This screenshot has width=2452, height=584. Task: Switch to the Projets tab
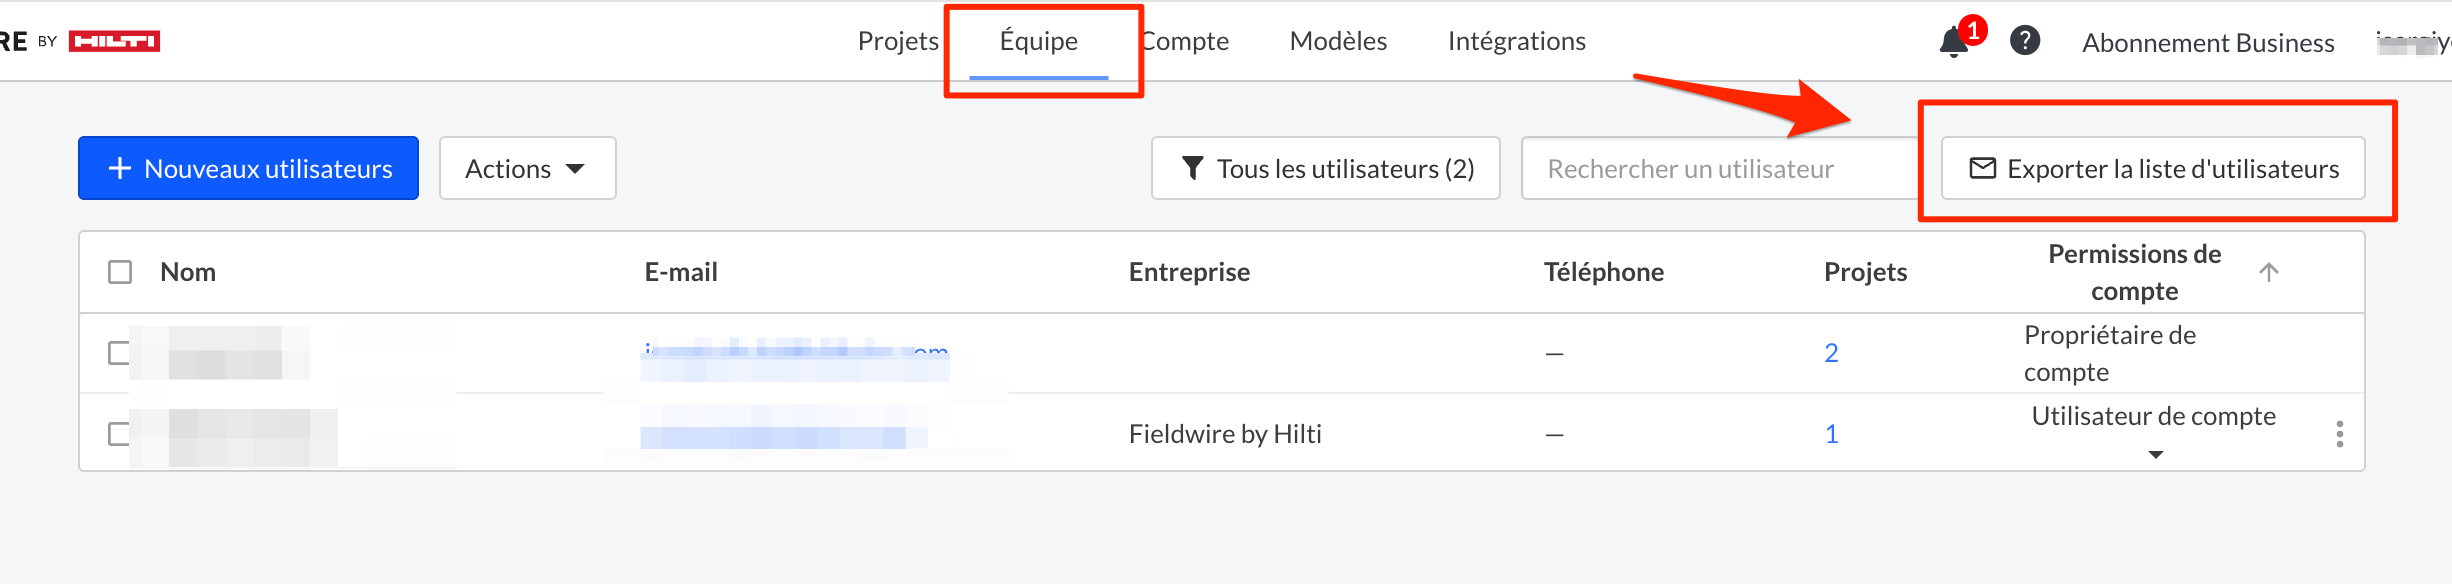pos(898,41)
